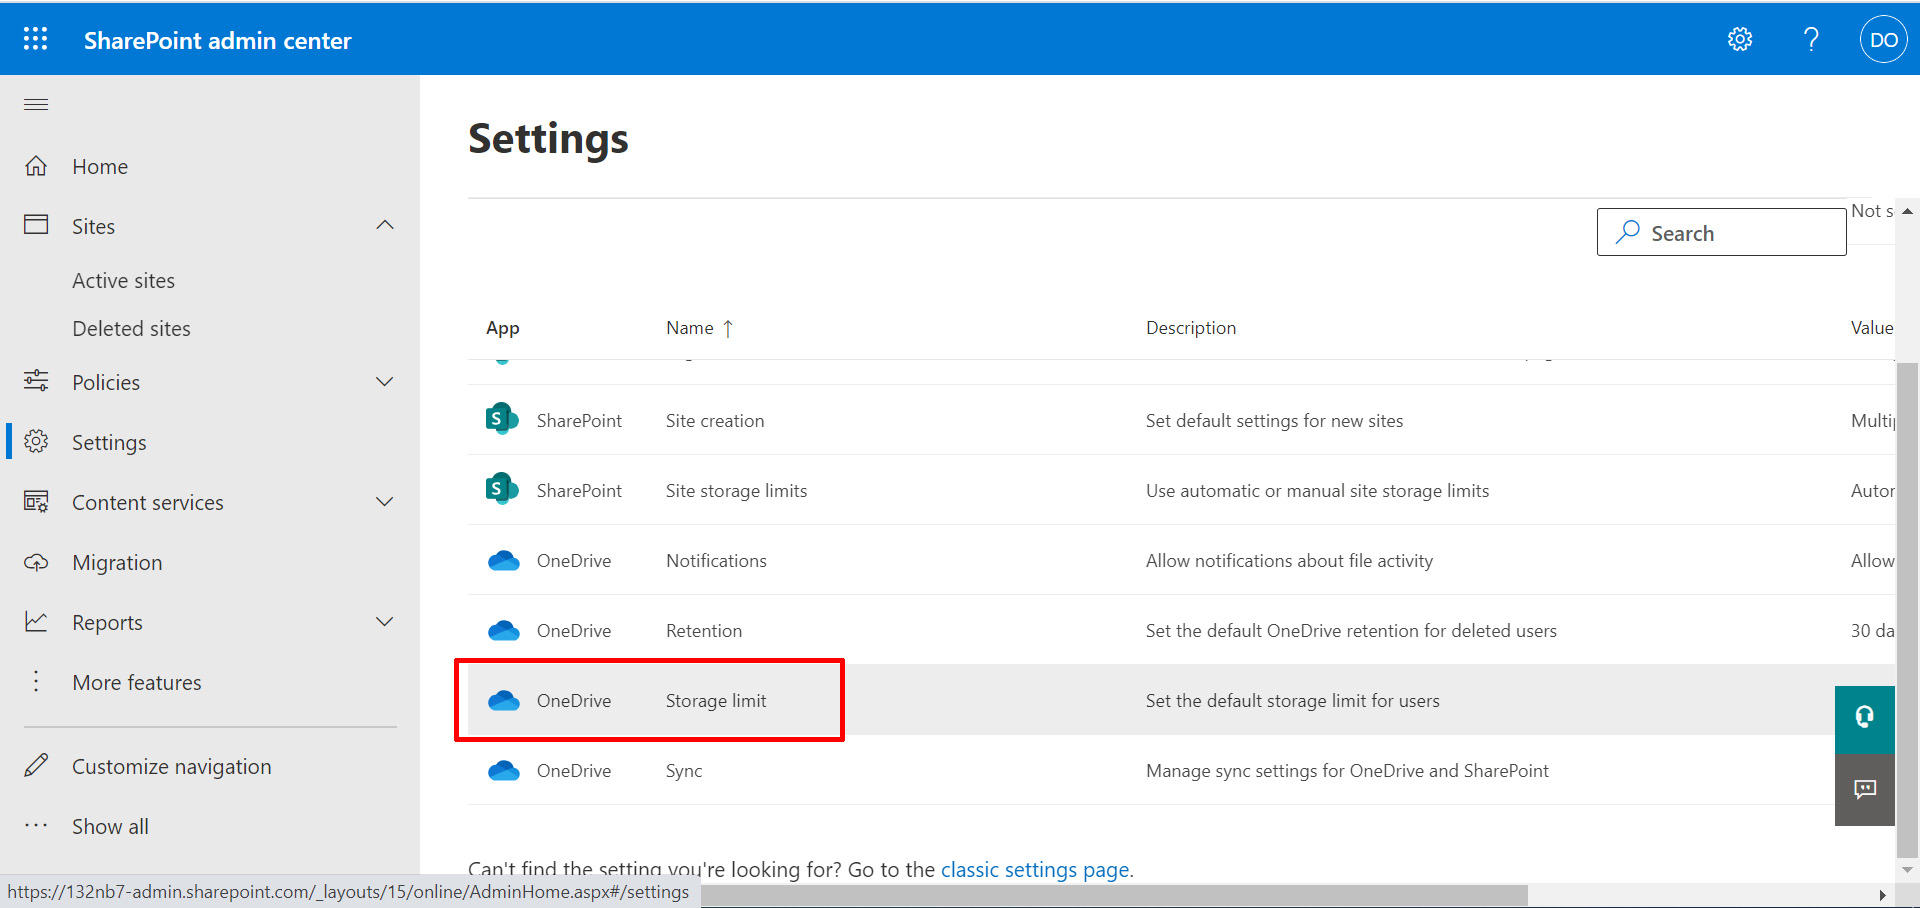This screenshot has height=908, width=1920.
Task: Click the Migration cloud icon
Action: tap(36, 562)
